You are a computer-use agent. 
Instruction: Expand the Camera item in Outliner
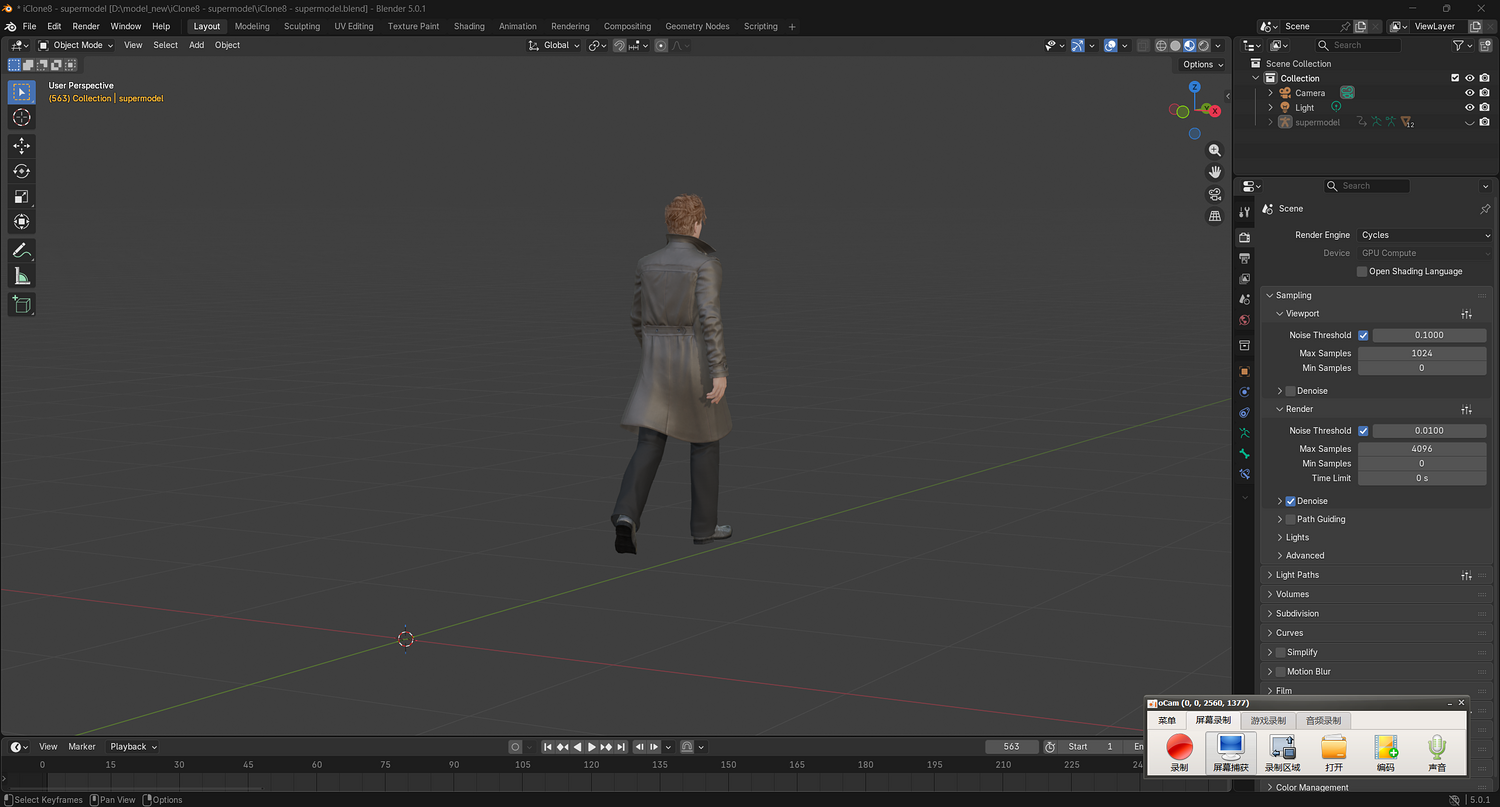[1271, 93]
